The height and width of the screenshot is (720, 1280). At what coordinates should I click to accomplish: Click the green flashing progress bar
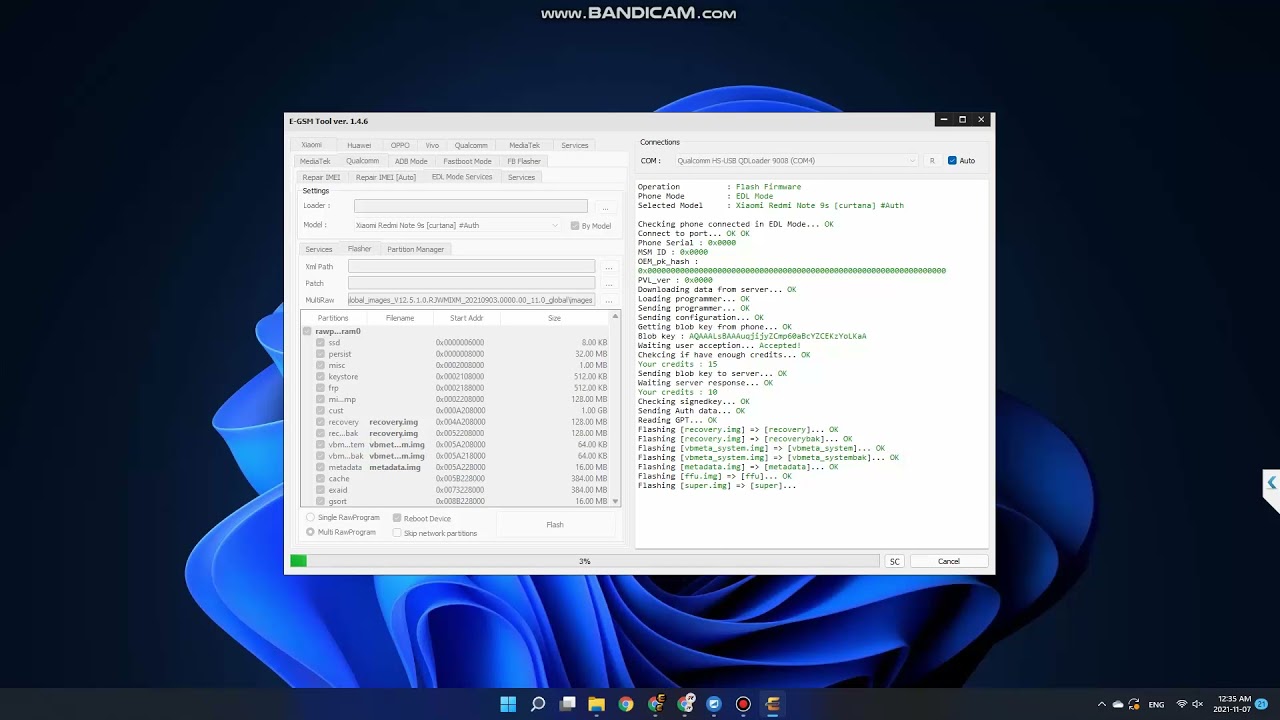585,561
